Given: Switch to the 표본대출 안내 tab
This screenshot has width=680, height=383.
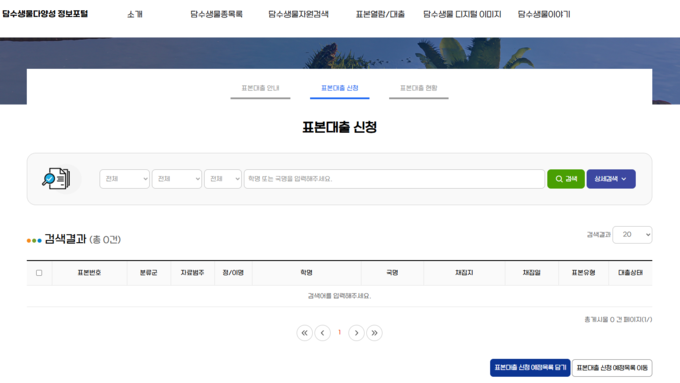Looking at the screenshot, I should (x=260, y=88).
